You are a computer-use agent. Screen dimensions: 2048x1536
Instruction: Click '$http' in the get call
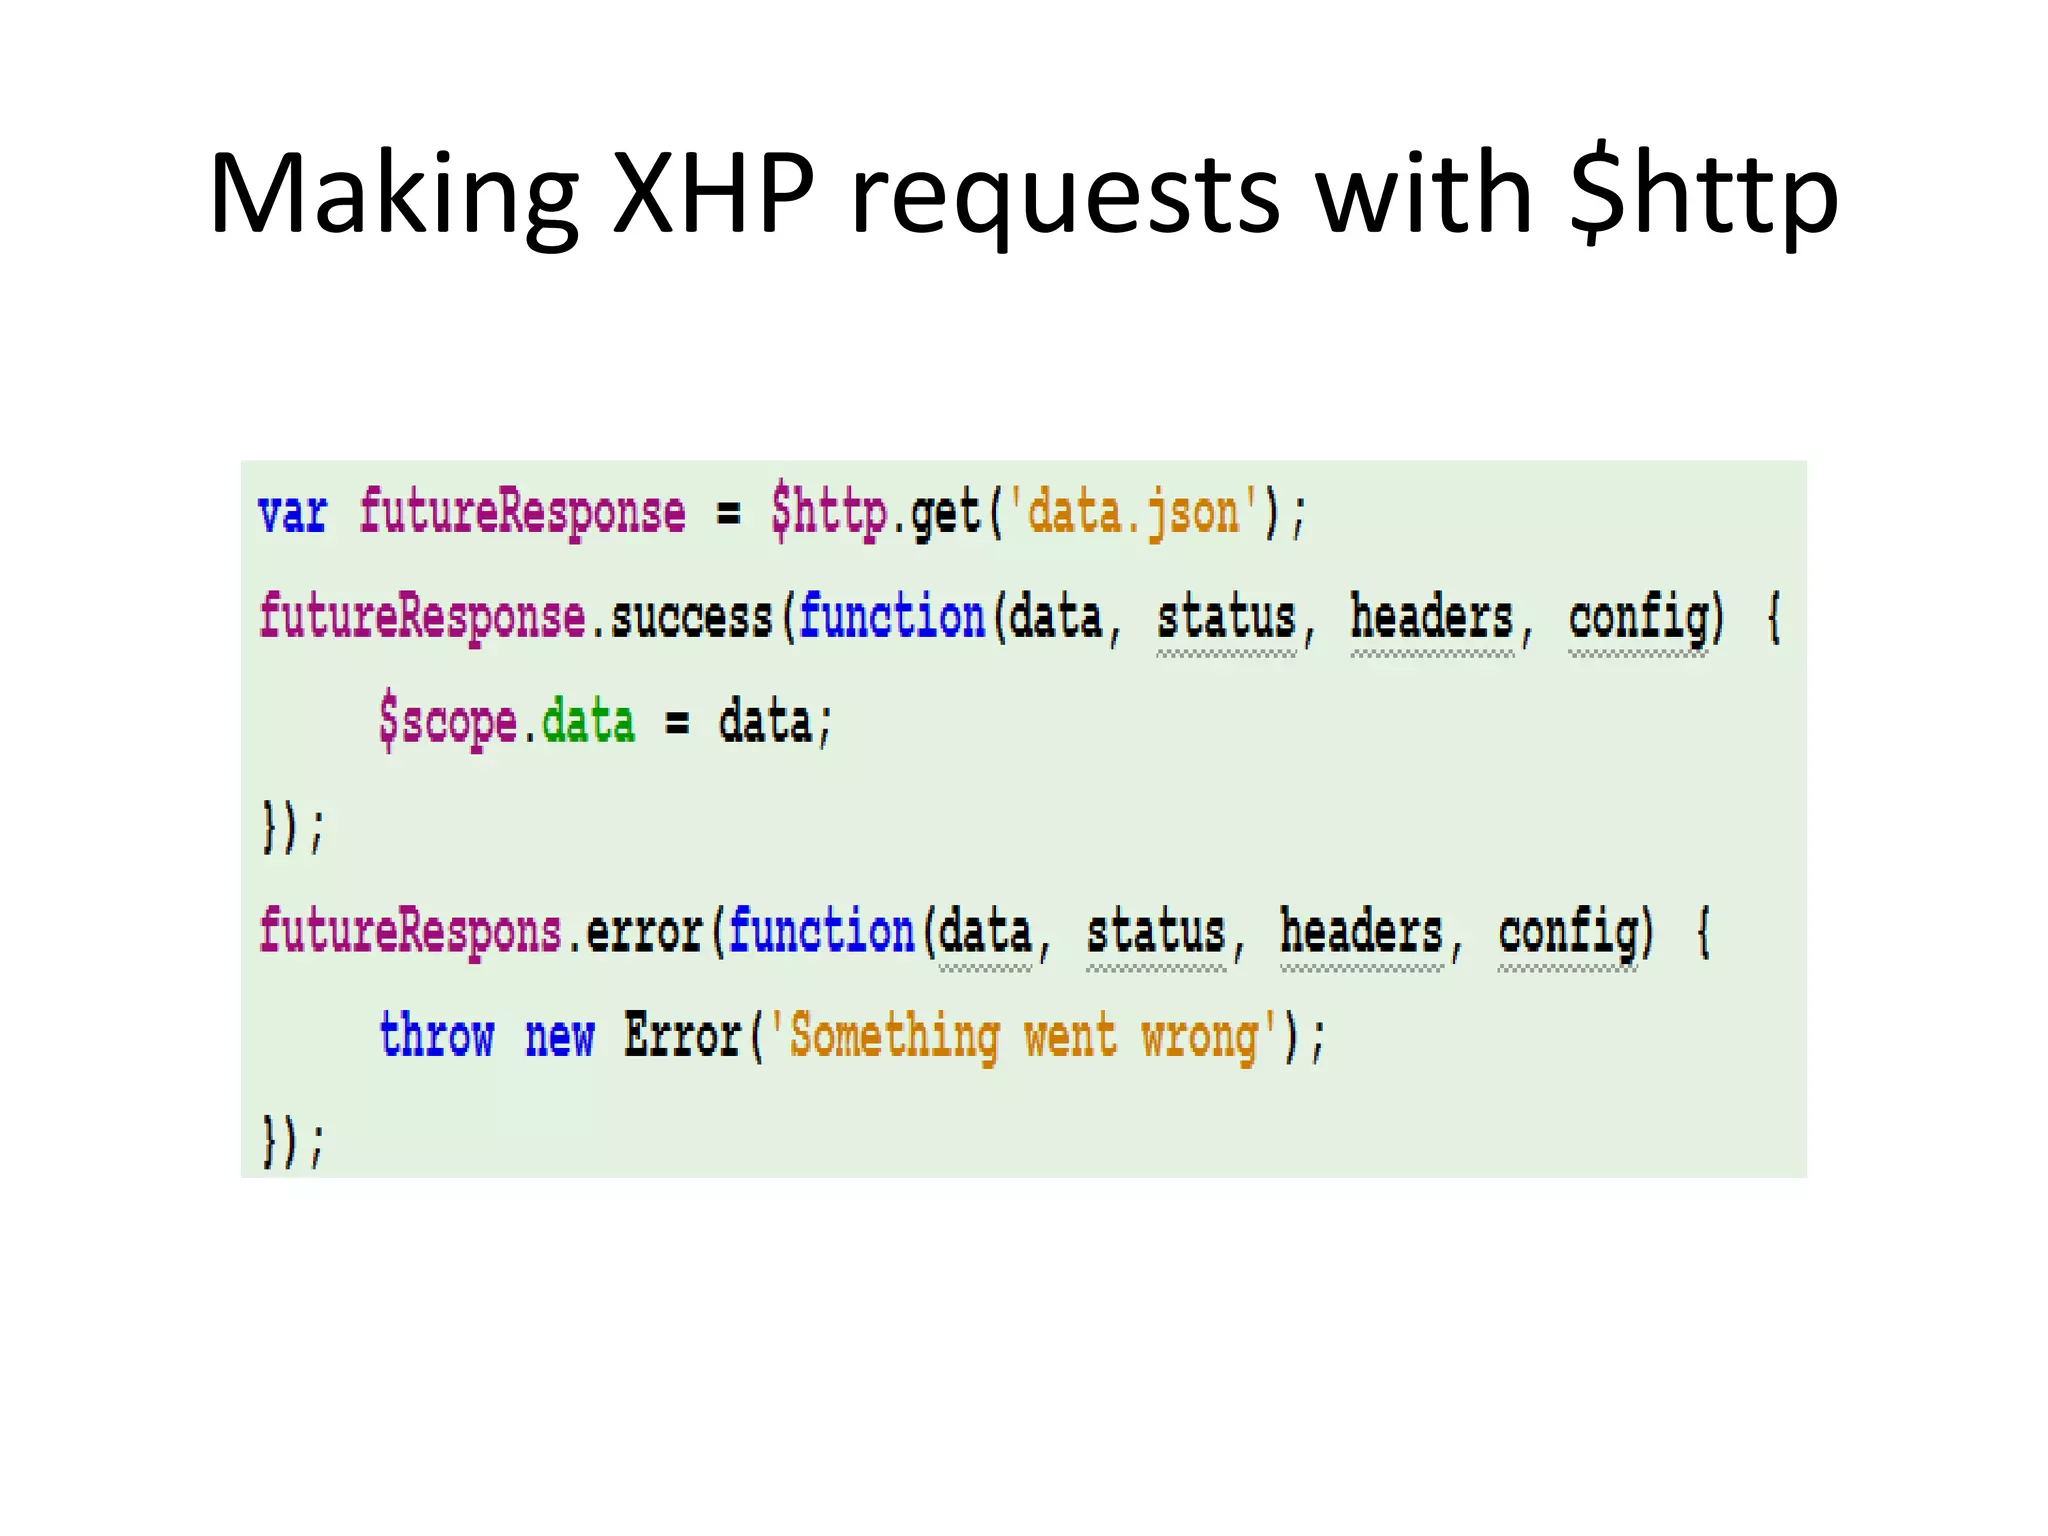point(829,512)
